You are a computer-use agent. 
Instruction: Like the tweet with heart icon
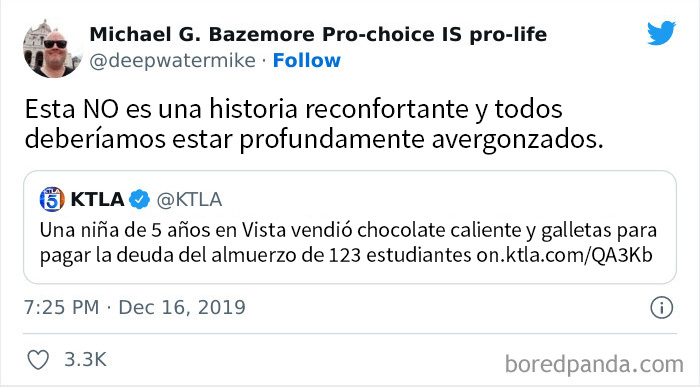pyautogui.click(x=38, y=360)
